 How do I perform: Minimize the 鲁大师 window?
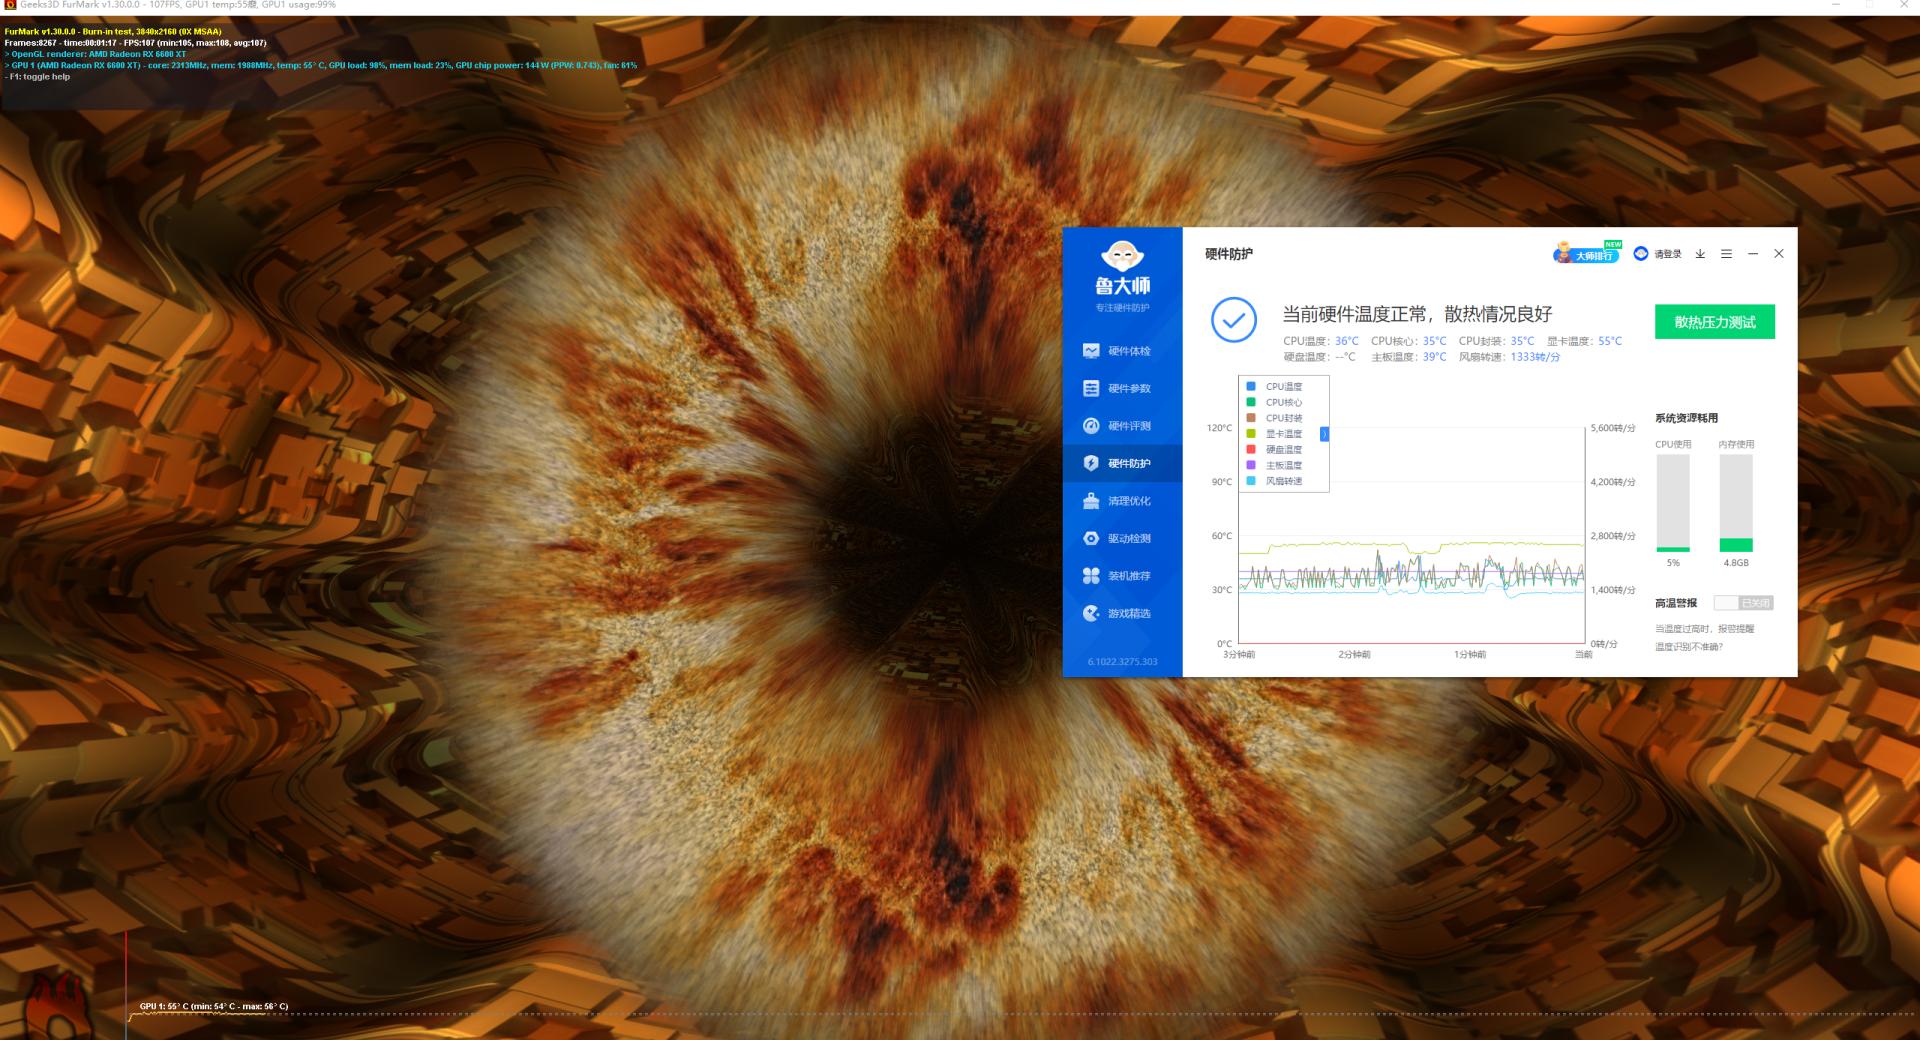click(1752, 254)
